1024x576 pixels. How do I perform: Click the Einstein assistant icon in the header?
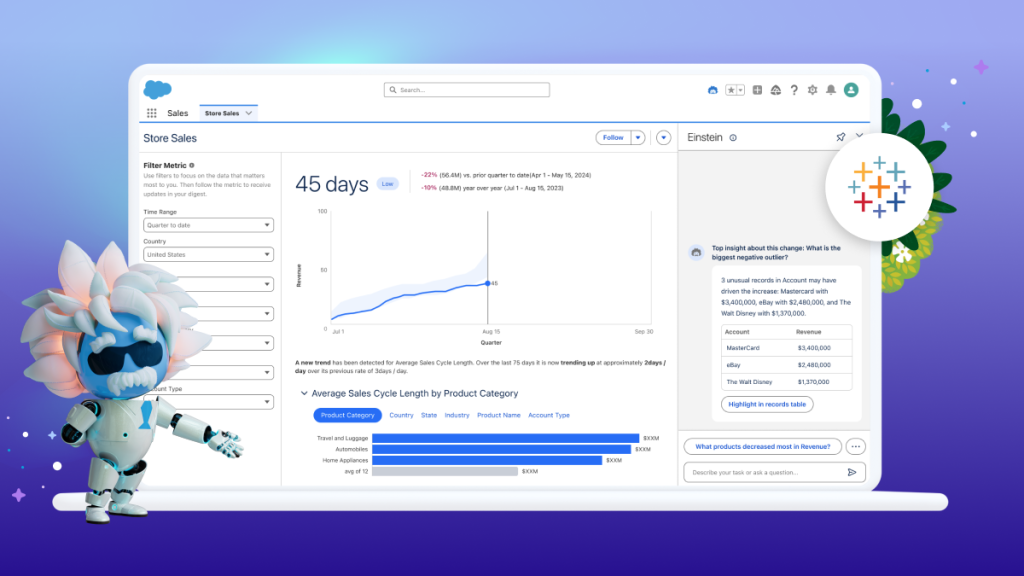pyautogui.click(x=711, y=90)
